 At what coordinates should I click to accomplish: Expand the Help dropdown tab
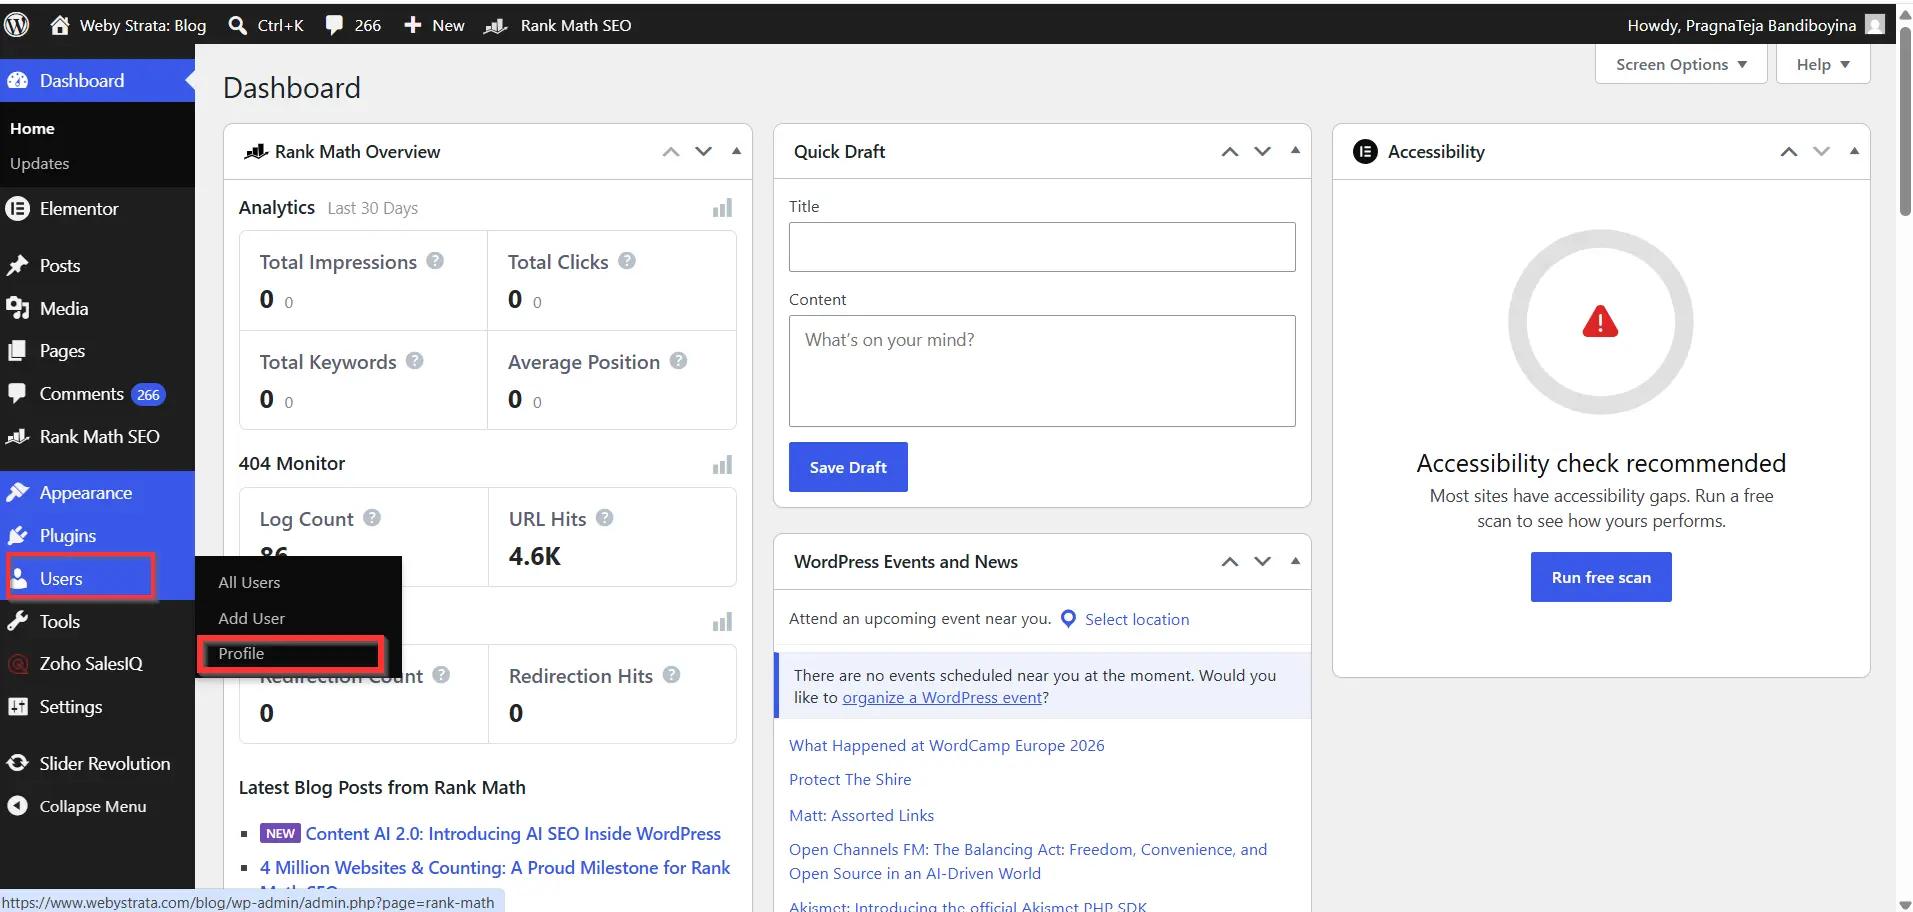(x=1823, y=64)
